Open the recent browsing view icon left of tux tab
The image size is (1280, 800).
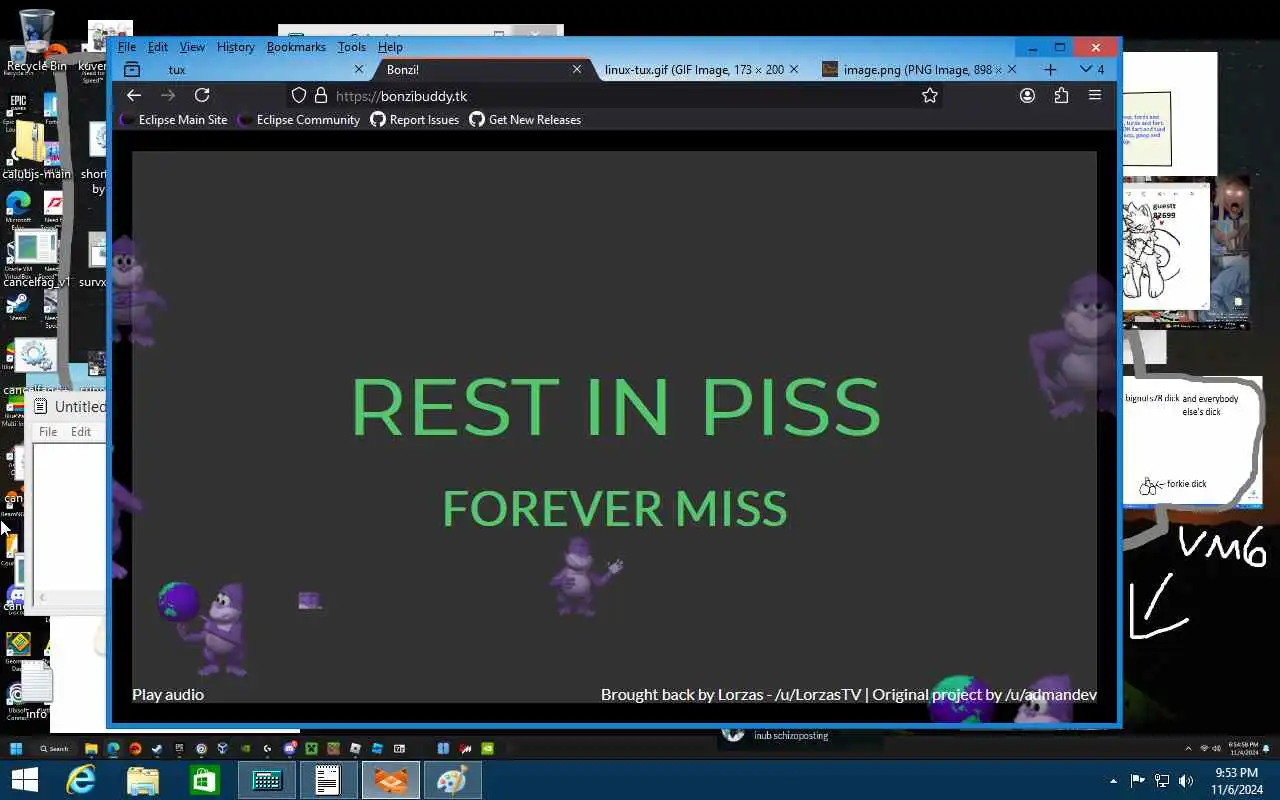click(x=132, y=69)
